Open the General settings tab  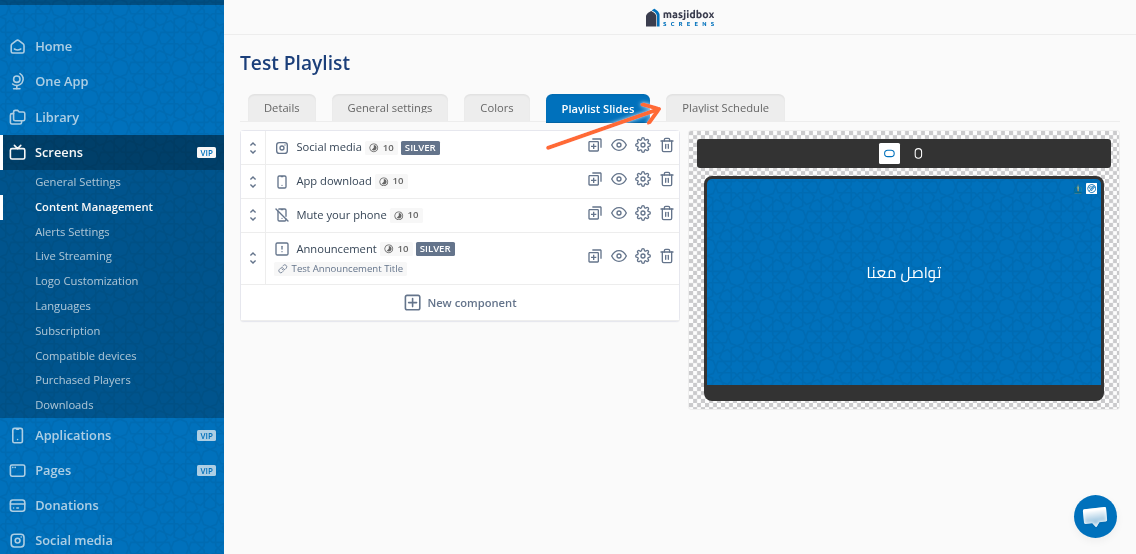(x=390, y=108)
